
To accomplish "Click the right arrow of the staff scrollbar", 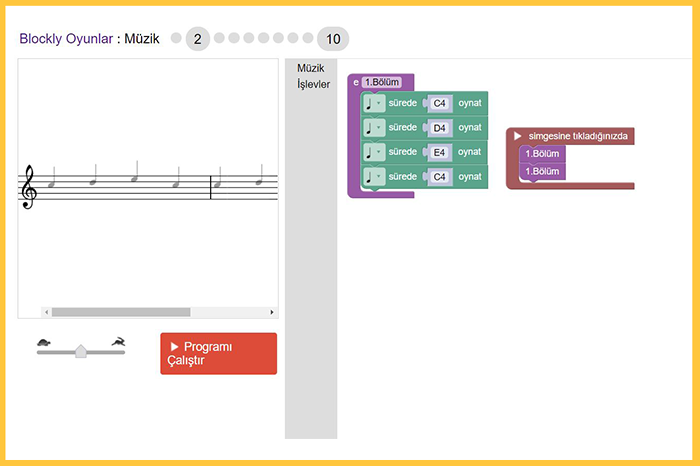I will [271, 312].
